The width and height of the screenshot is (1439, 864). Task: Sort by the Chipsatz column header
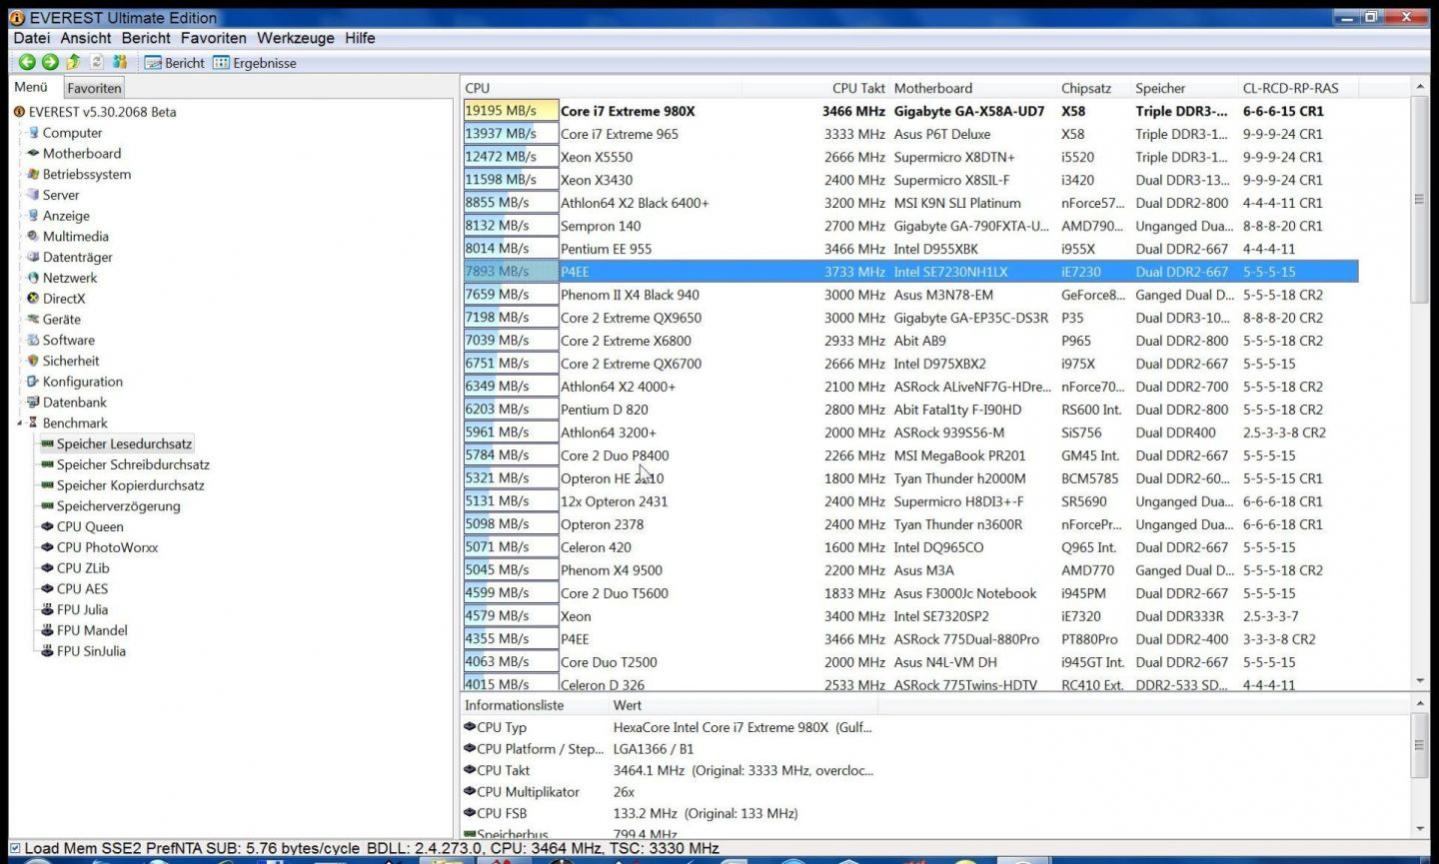pos(1086,88)
